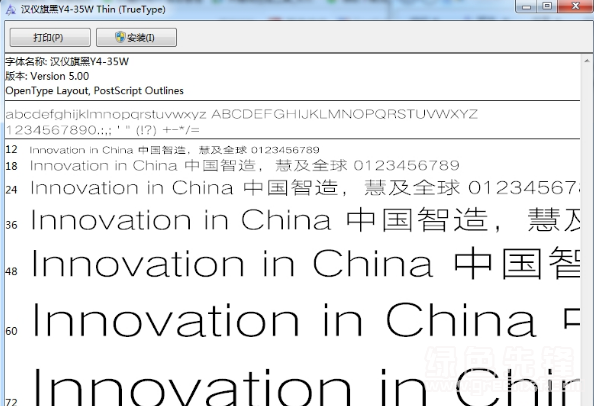Viewport: 594px width, 406px height.
Task: Click the UAC shield icon on install button
Action: pyautogui.click(x=120, y=37)
